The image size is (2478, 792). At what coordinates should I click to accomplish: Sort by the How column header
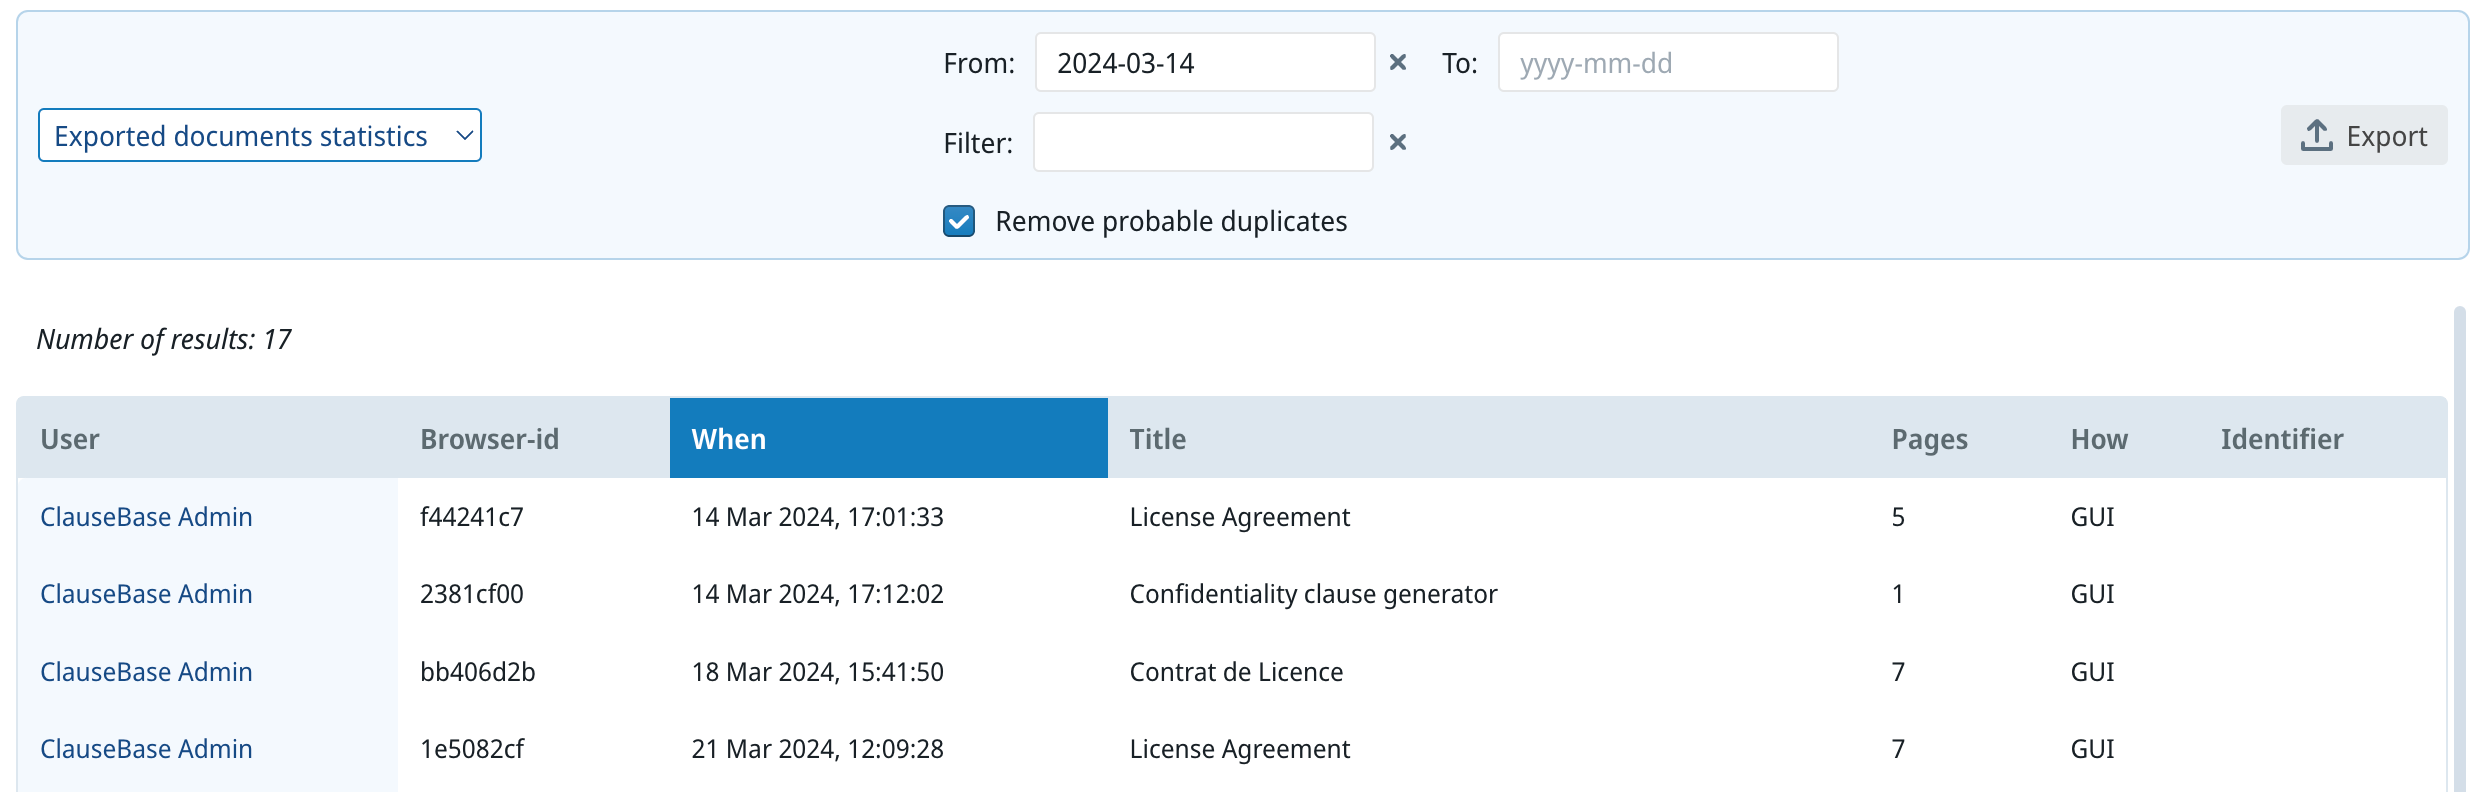[x=2099, y=439]
